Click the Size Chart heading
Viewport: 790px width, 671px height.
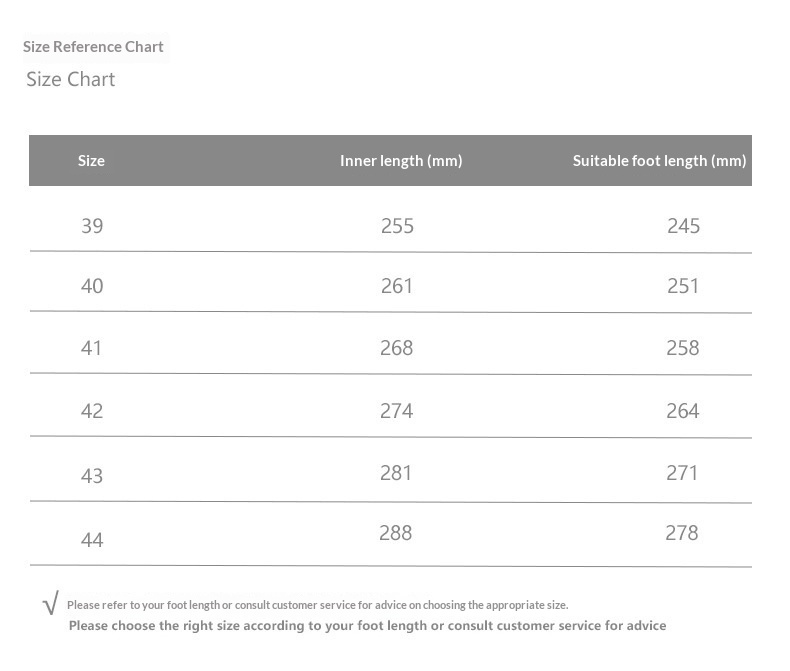coord(71,79)
